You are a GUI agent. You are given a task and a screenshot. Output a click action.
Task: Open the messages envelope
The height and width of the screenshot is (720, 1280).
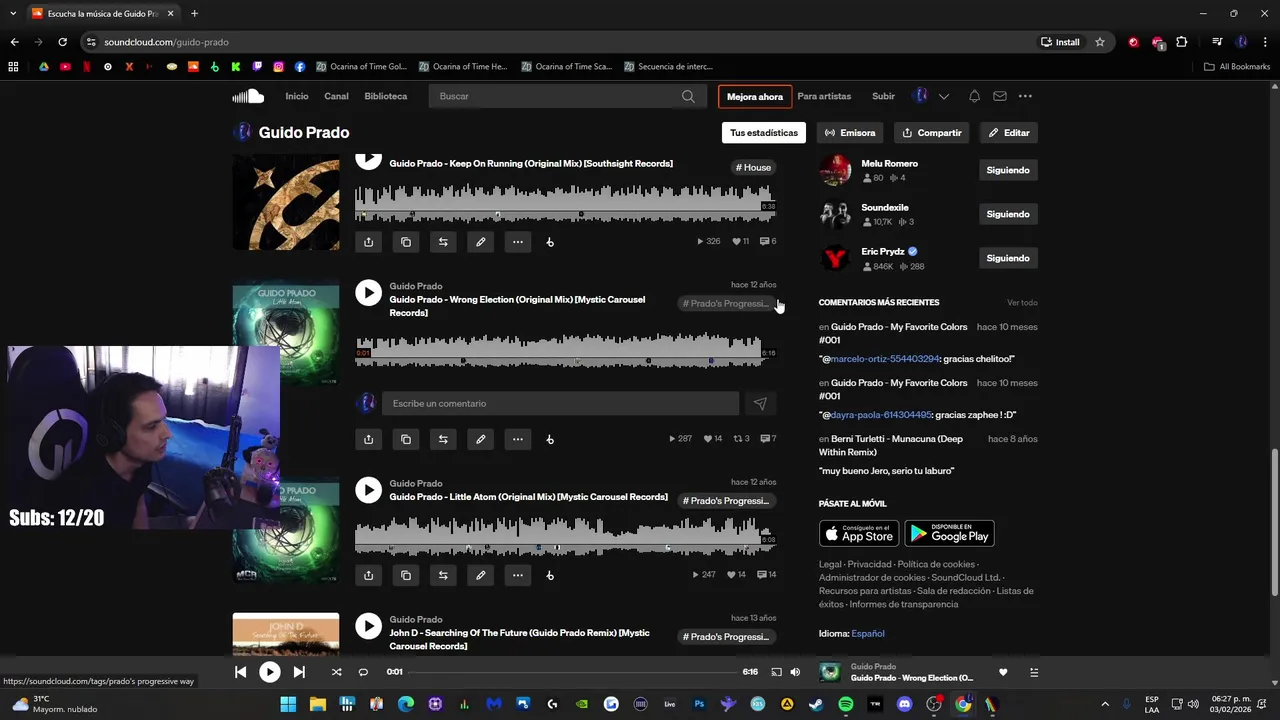pos(999,96)
